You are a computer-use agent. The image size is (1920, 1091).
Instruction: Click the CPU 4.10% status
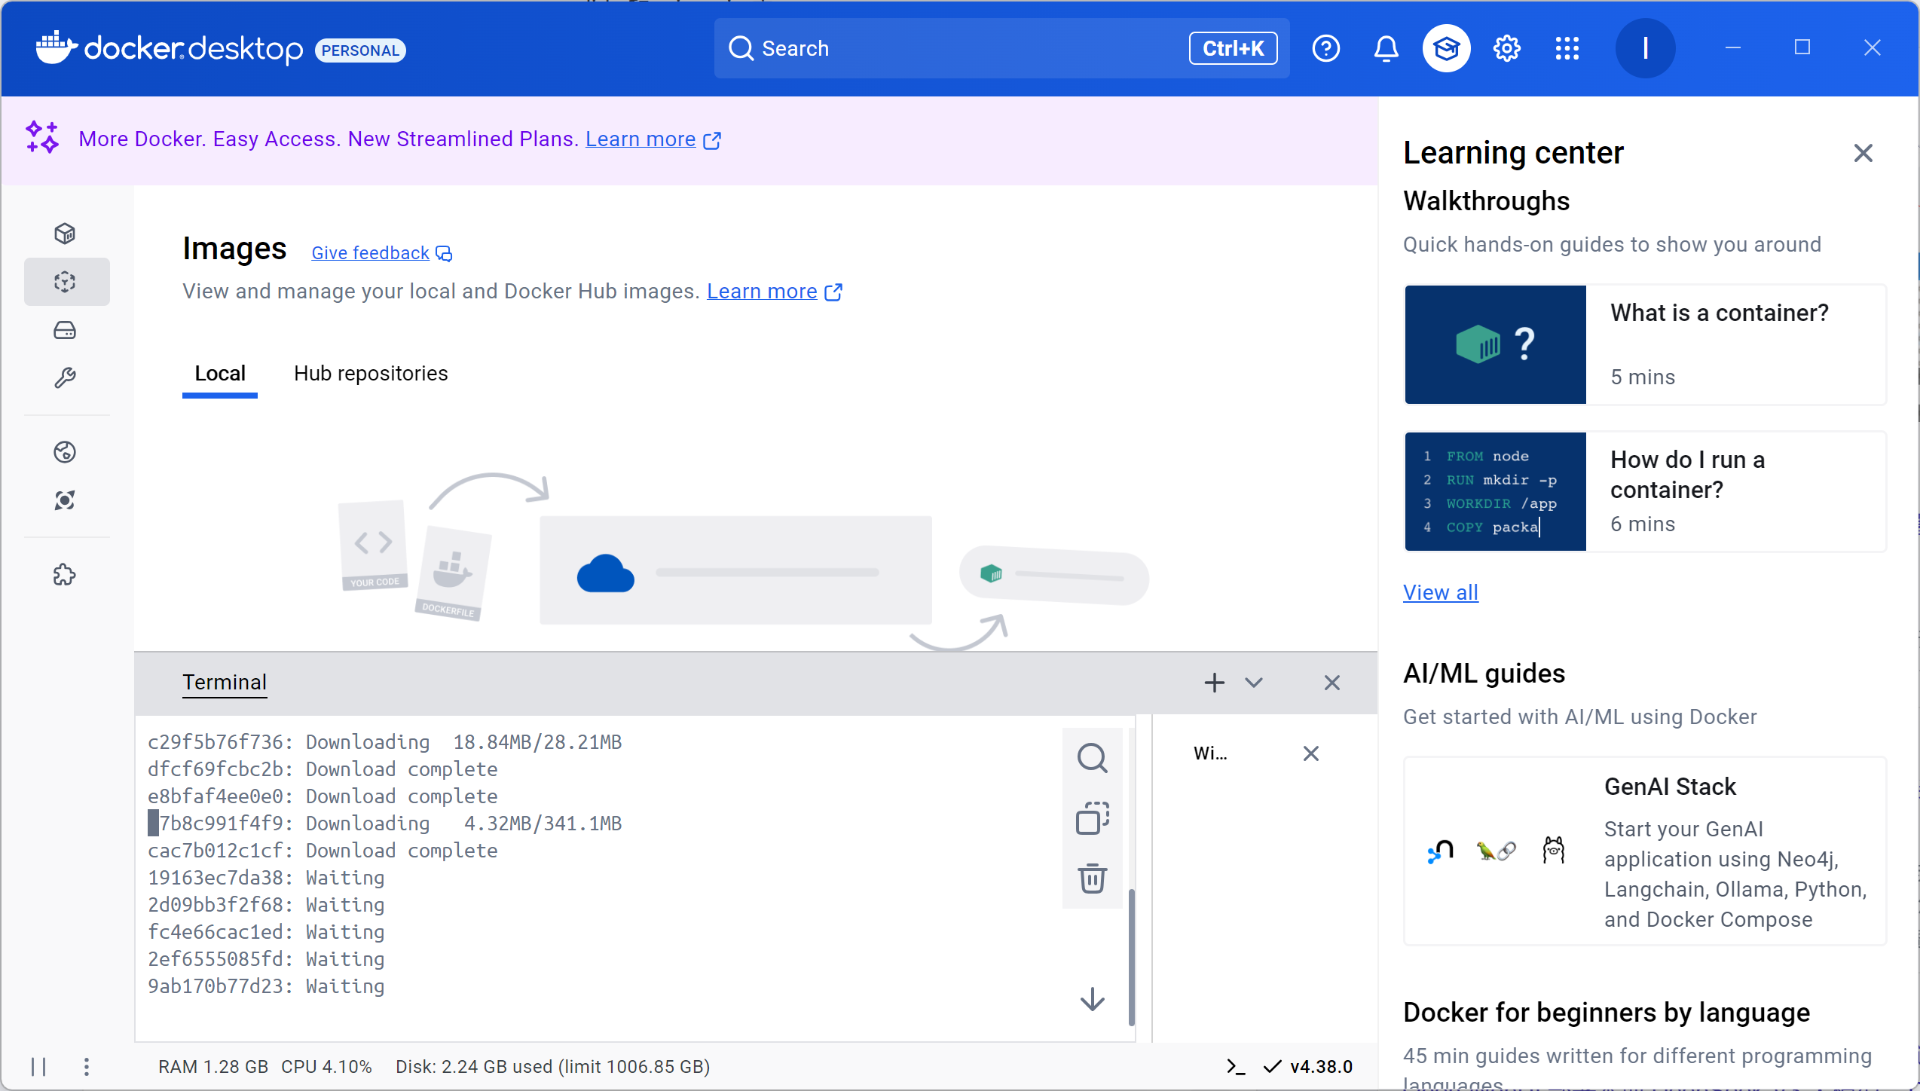326,1066
